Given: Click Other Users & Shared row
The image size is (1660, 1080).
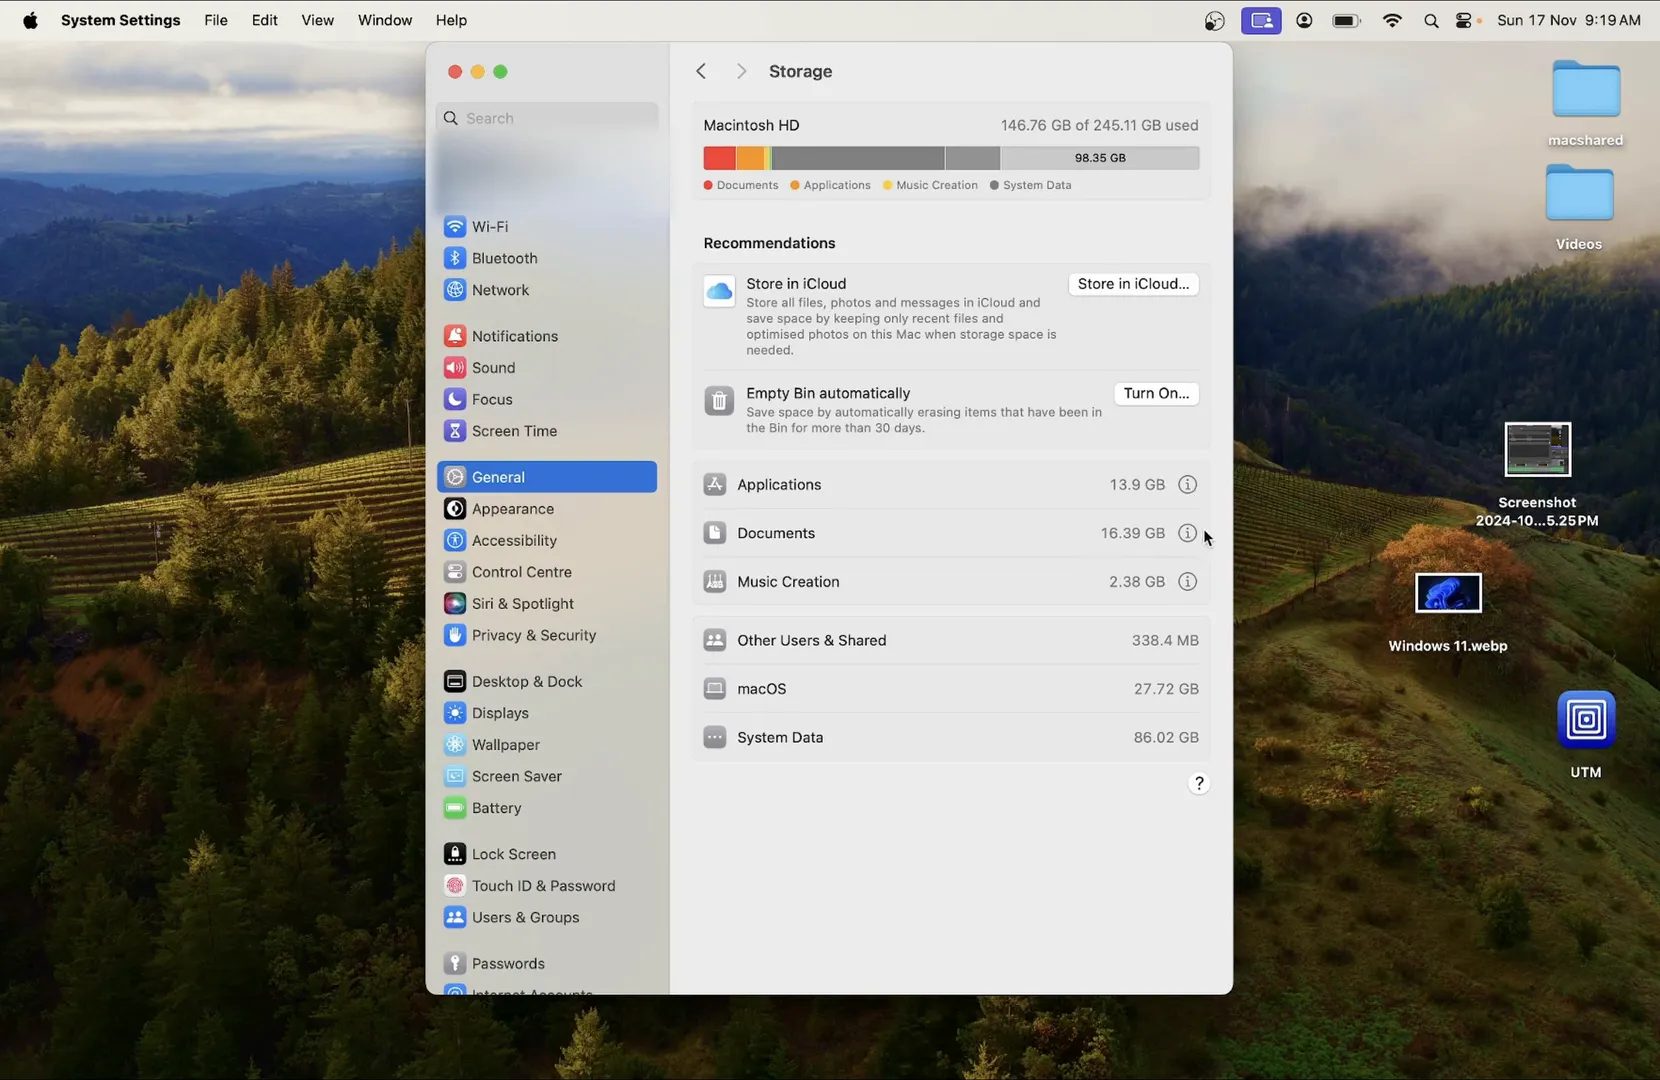Looking at the screenshot, I should [951, 640].
